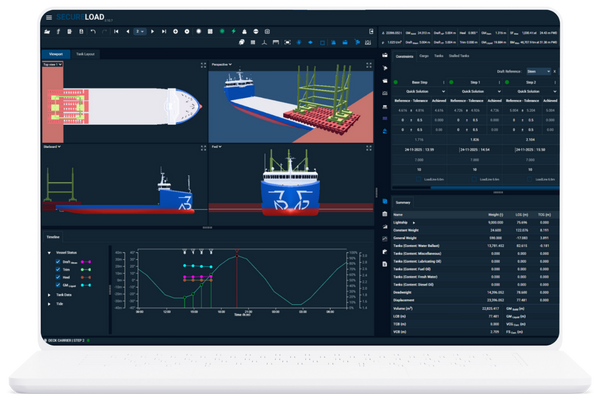Click the camera screenshot icon in the toolbar
600x400 pixels.
[x=268, y=32]
